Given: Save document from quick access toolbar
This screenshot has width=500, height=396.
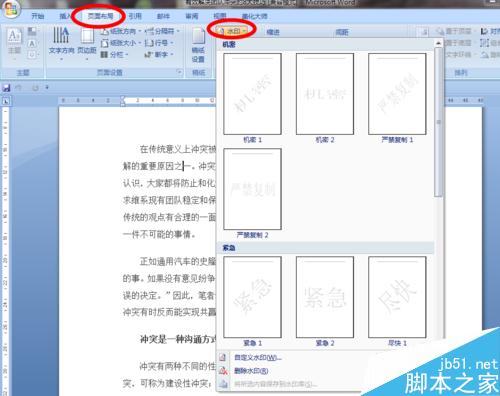Looking at the screenshot, I should 6,88.
